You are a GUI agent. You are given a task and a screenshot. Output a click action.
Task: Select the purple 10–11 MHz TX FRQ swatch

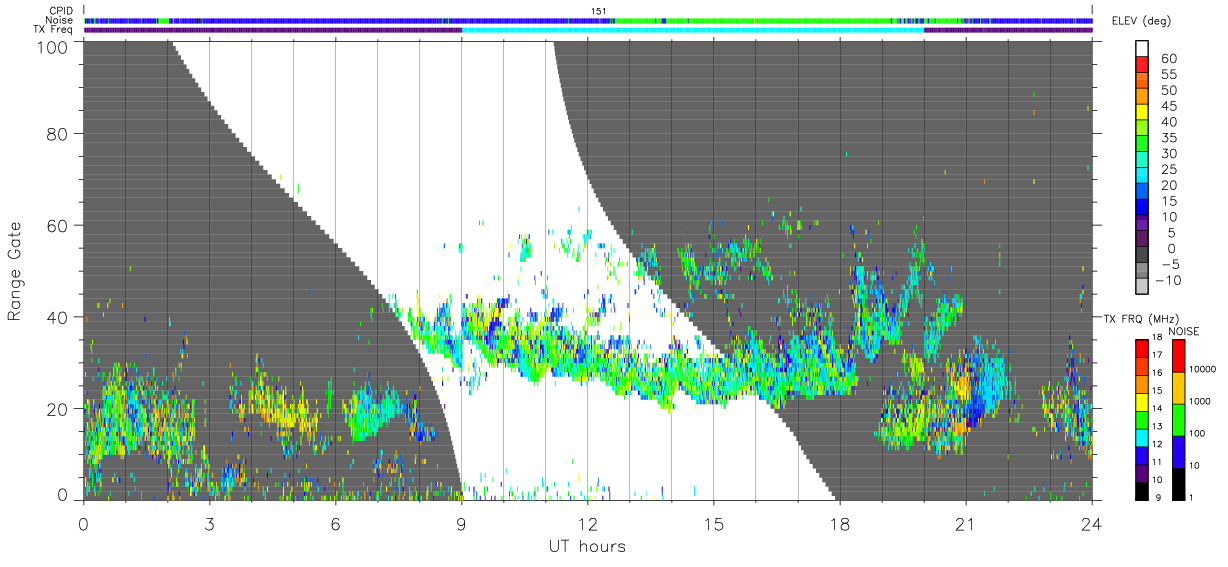click(x=1142, y=471)
